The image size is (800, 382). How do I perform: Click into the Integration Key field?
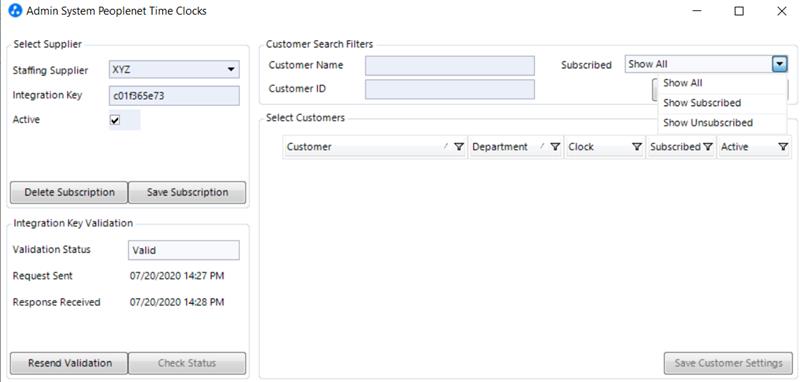tap(174, 96)
